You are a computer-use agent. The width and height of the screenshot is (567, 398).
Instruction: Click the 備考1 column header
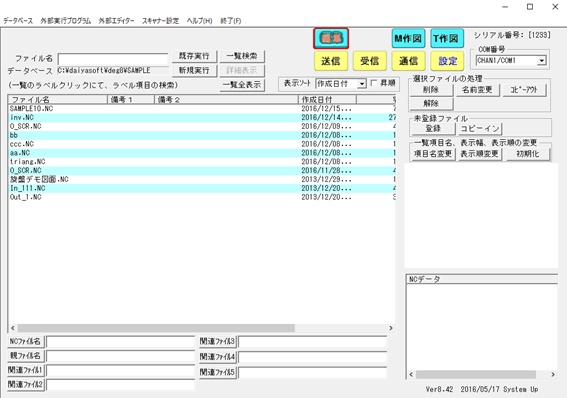click(131, 99)
